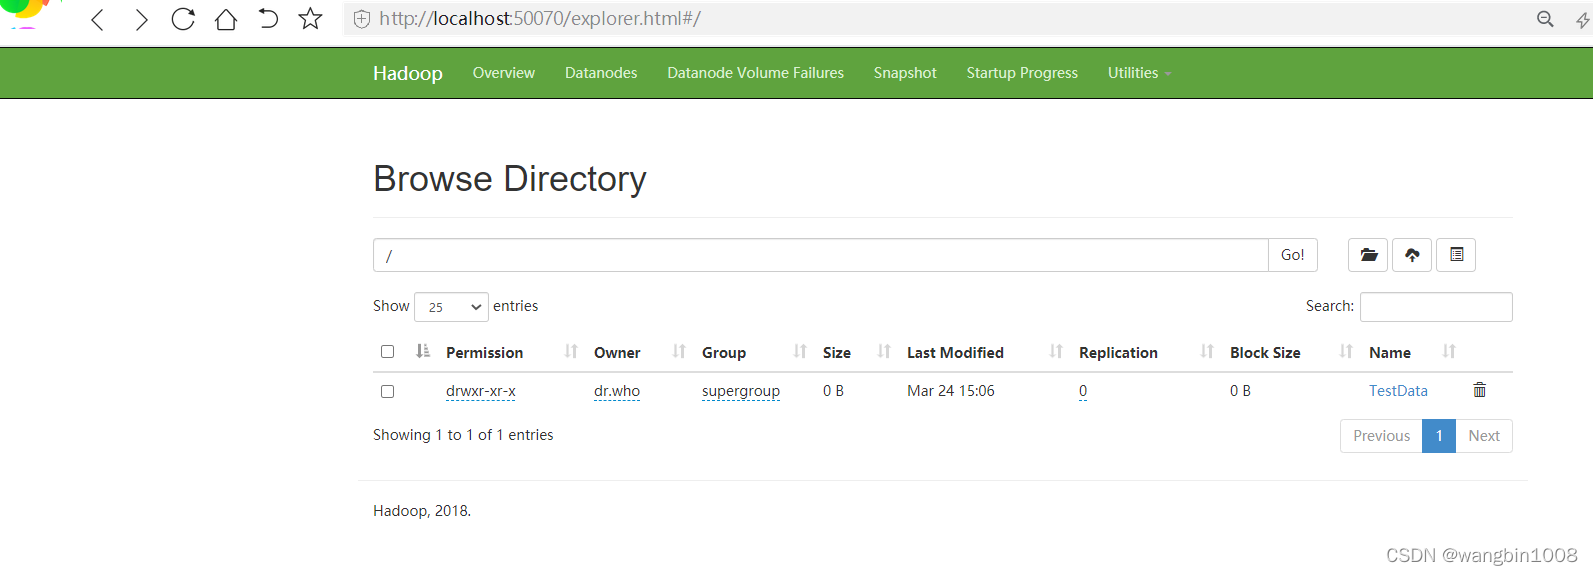
Task: Toggle the select-all header checkbox
Action: tap(387, 351)
